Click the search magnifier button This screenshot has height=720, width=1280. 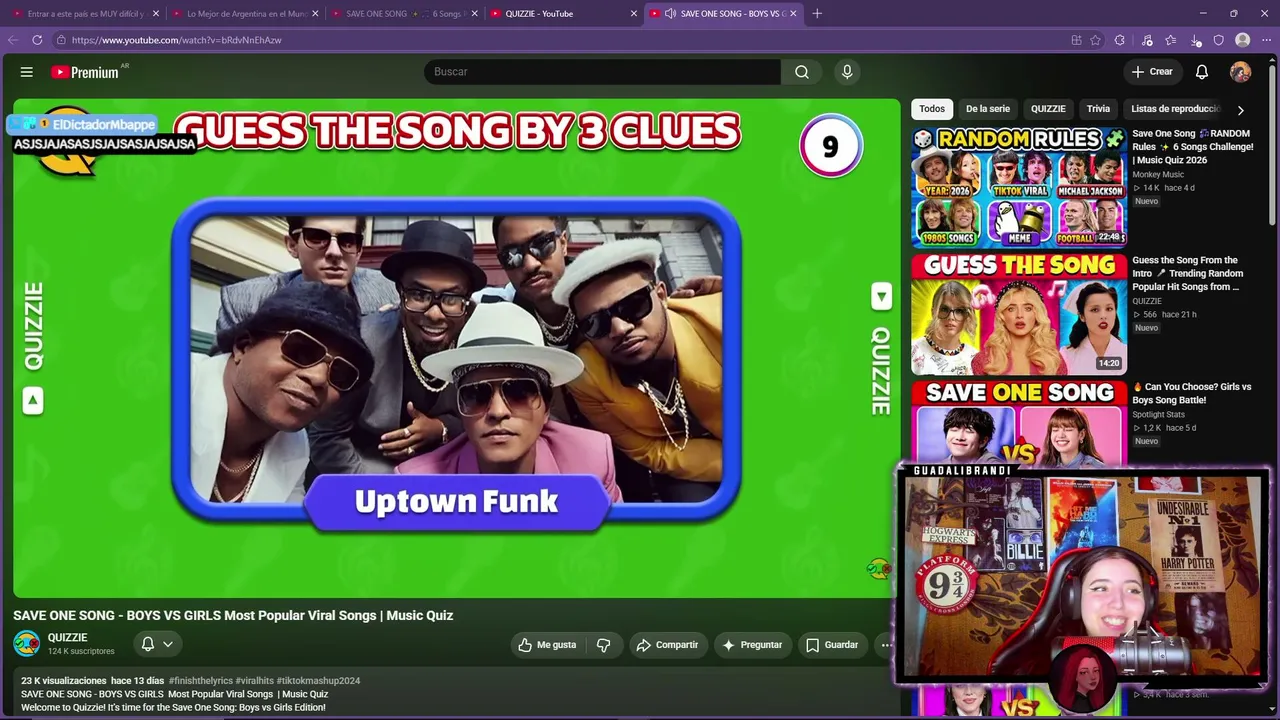pos(802,72)
